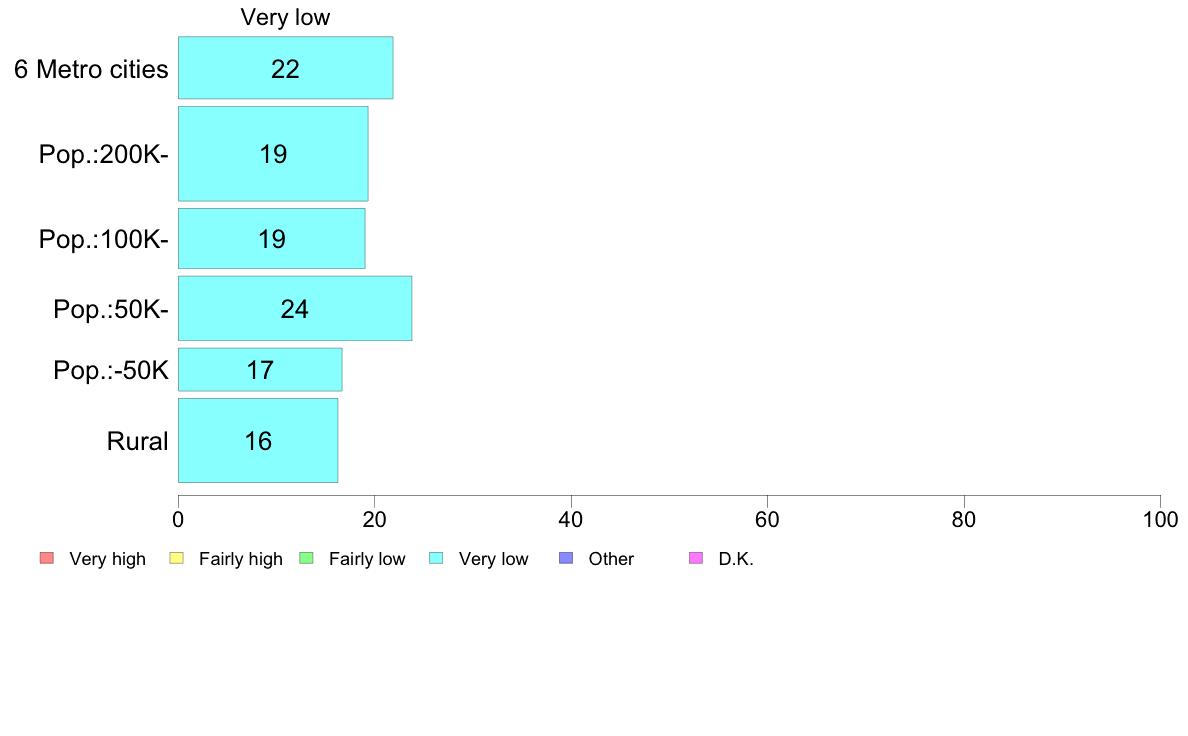Select the 6 Metro cities bar

pyautogui.click(x=286, y=67)
